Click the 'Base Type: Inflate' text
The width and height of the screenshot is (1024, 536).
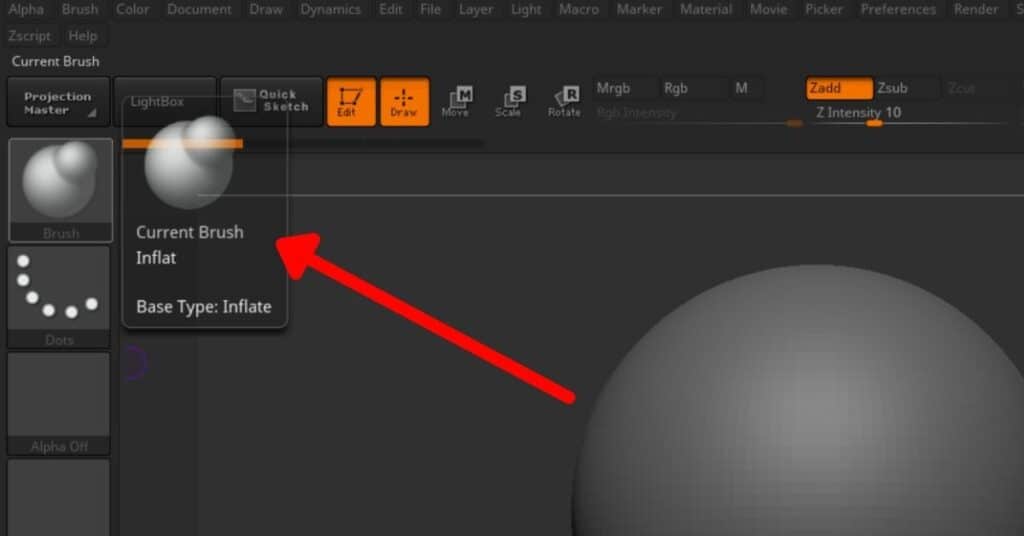point(204,307)
